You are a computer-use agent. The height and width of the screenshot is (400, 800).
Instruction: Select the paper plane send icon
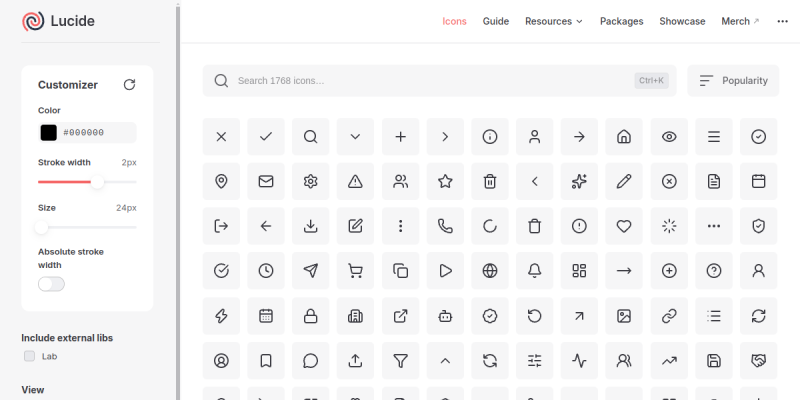coord(310,270)
